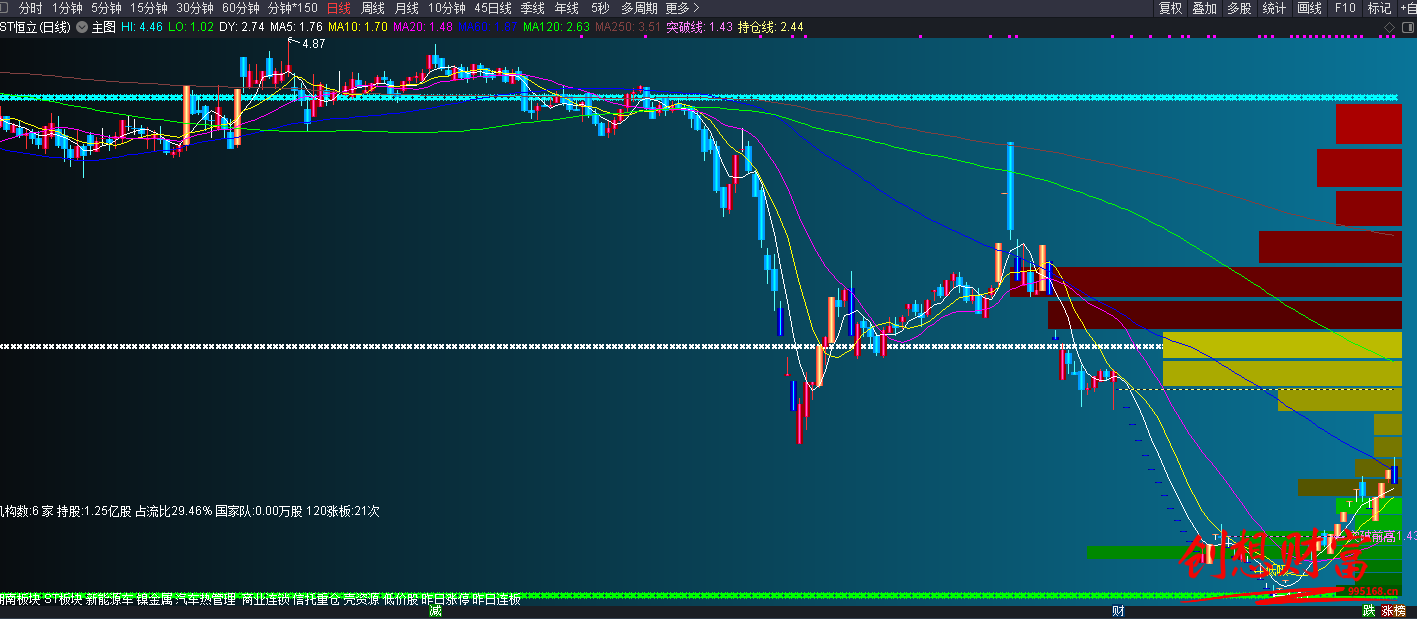Viewport: 1417px width, 619px height.
Task: Click the 持股:1.25亿股 holdings text
Action: click(x=94, y=511)
